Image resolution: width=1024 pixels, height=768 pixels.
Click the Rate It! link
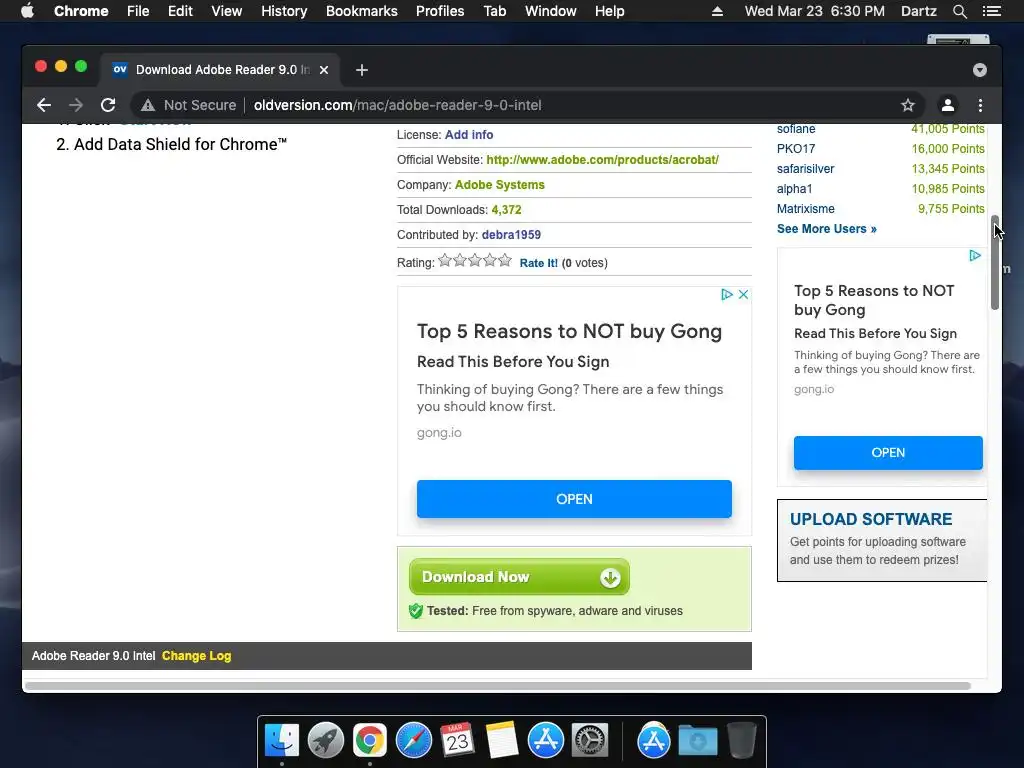[539, 263]
